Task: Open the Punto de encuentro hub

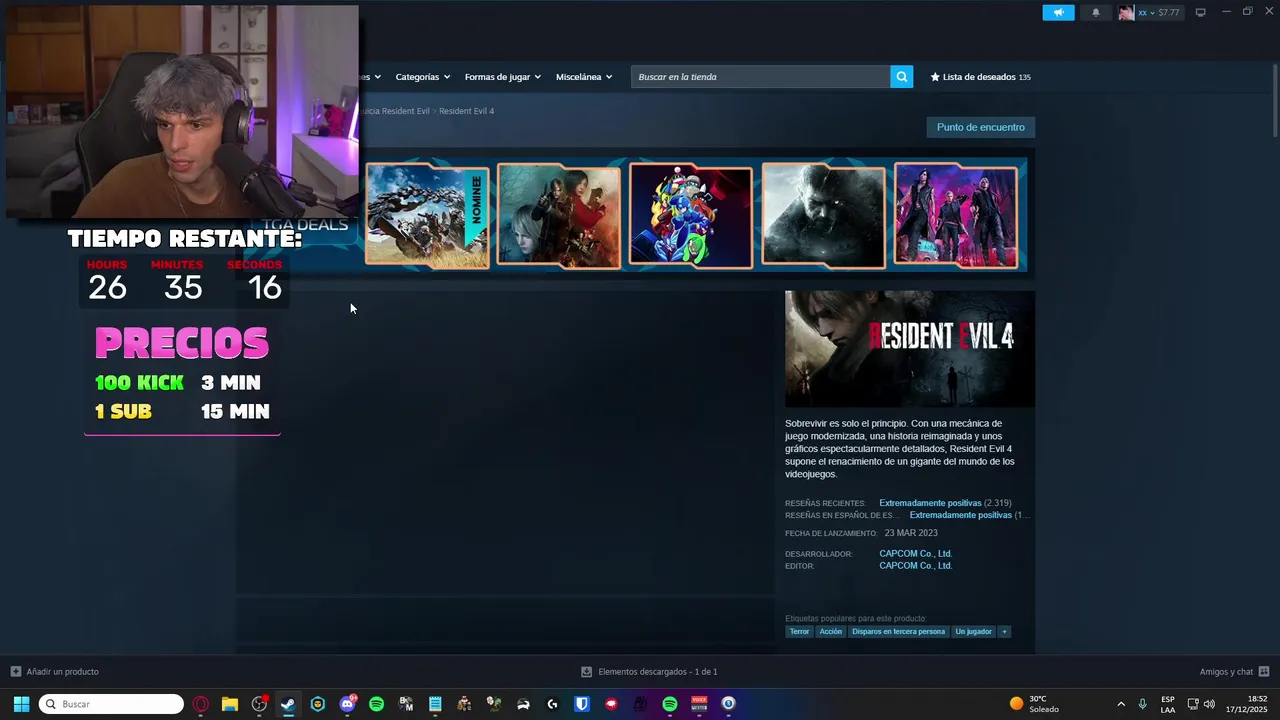Action: (980, 127)
